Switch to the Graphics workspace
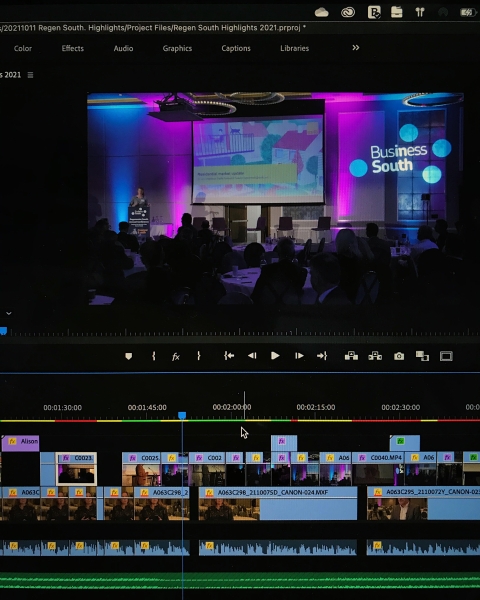This screenshot has width=480, height=600. point(177,49)
